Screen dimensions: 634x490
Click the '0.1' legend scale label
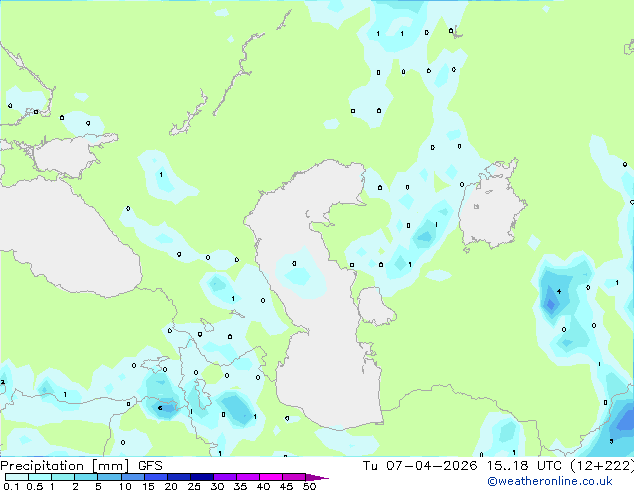(12, 486)
